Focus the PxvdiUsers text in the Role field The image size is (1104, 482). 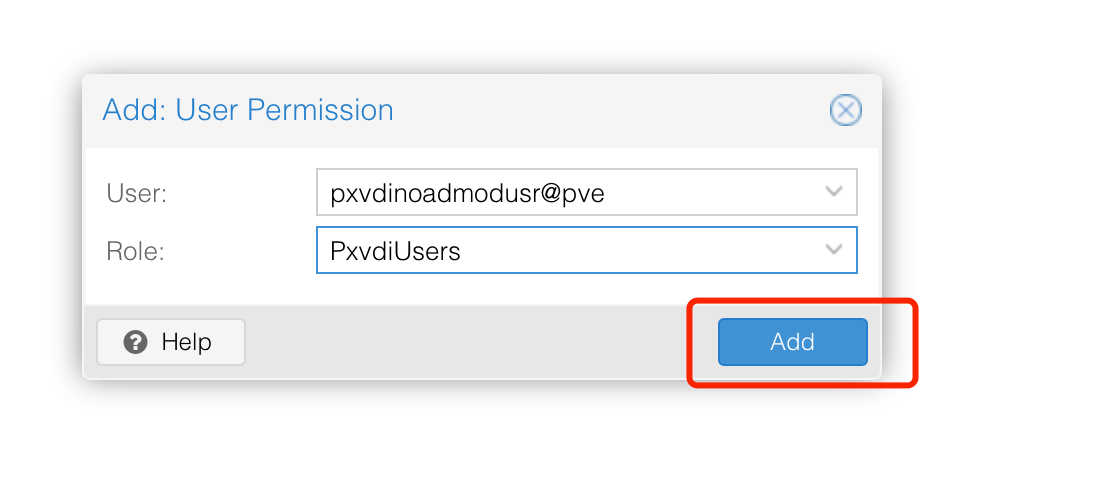(x=395, y=250)
